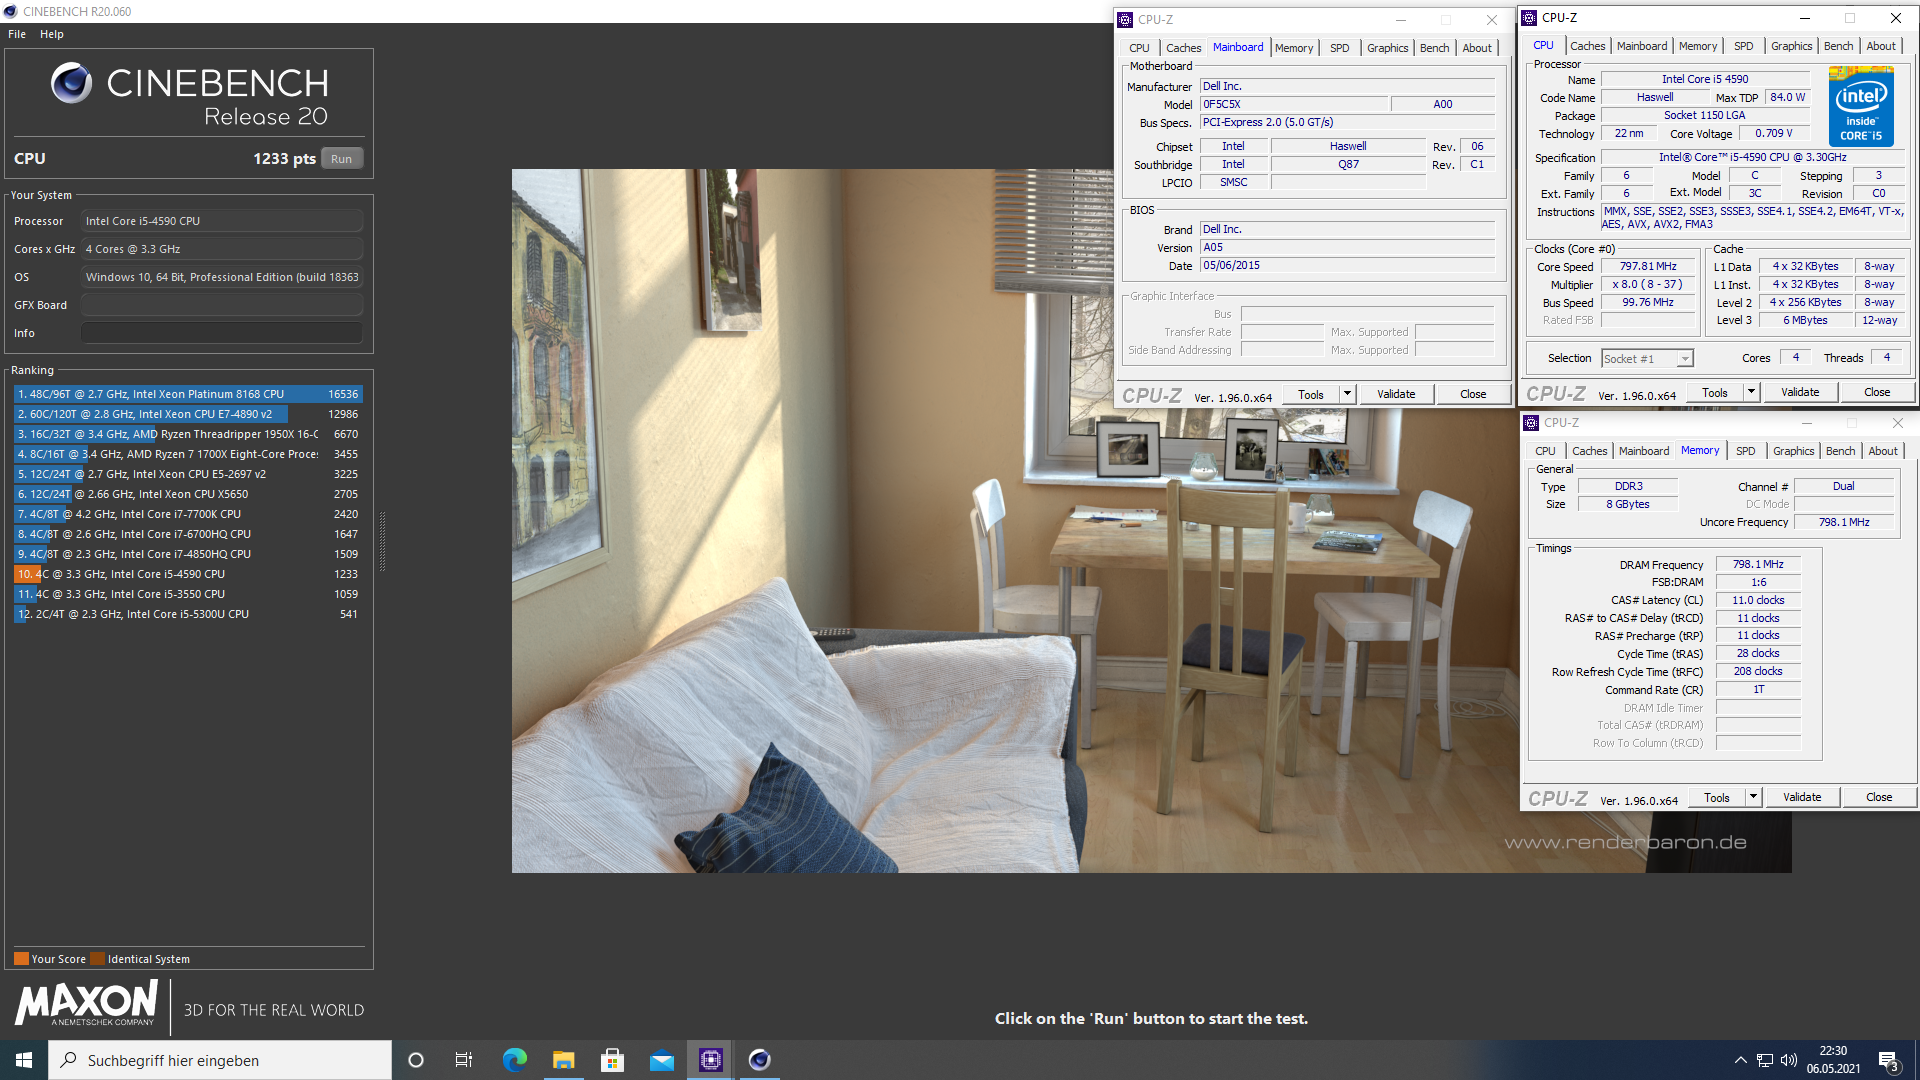1920x1080 pixels.
Task: Select Mainboard tab in CPU-tab CPU-Z window
Action: (1642, 46)
